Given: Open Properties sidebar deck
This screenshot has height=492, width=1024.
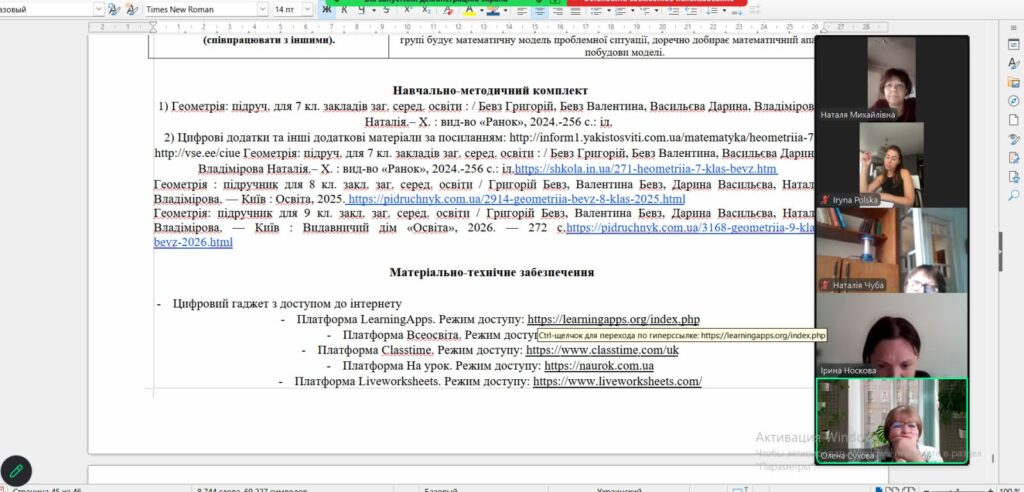Looking at the screenshot, I should tap(1014, 44).
